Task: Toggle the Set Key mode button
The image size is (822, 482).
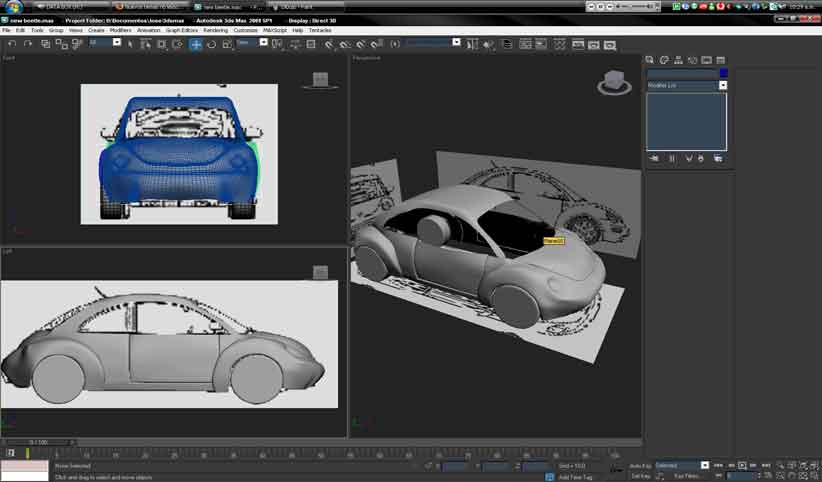Action: 640,476
